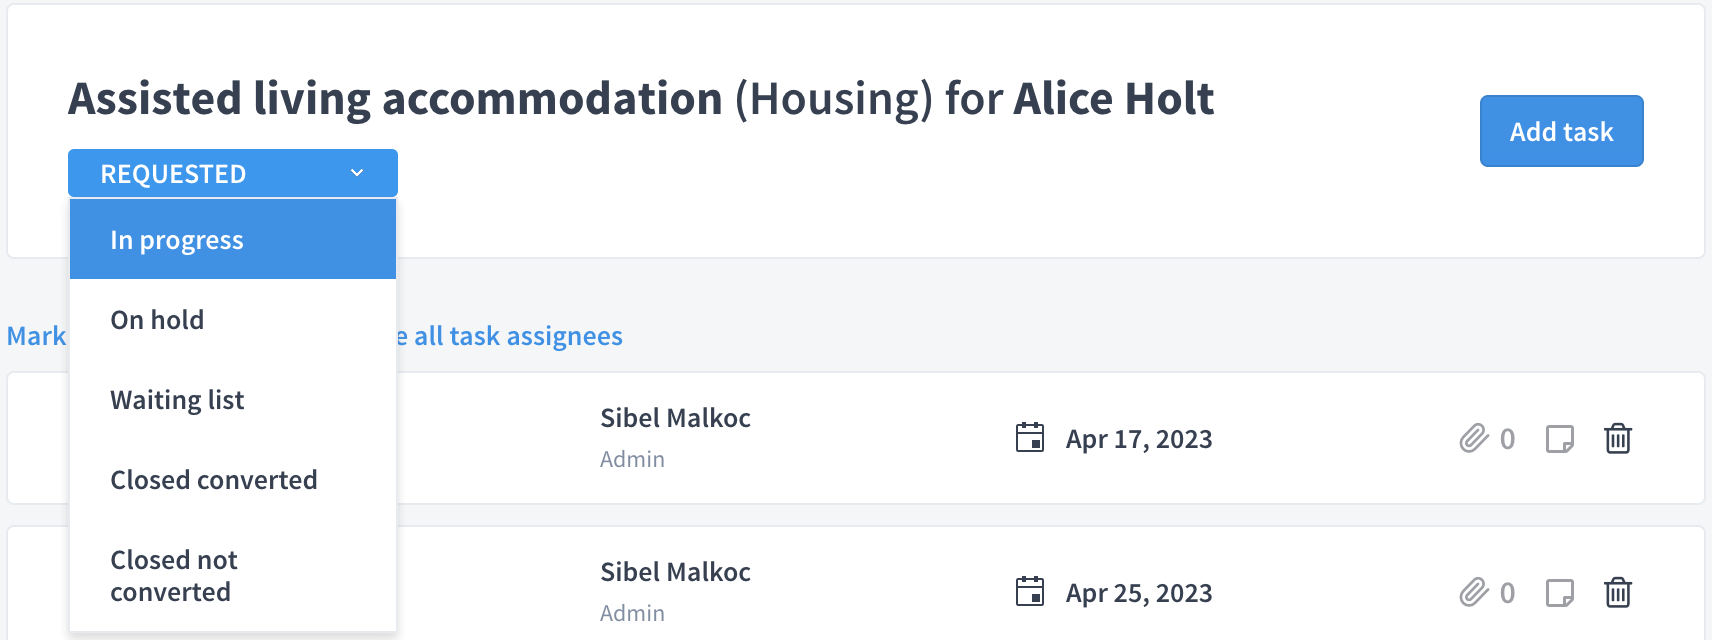Screen dimensions: 1712x640
Task: Open assignee Sibel Malkoc on the Apr 25 task
Action: pyautogui.click(x=675, y=572)
